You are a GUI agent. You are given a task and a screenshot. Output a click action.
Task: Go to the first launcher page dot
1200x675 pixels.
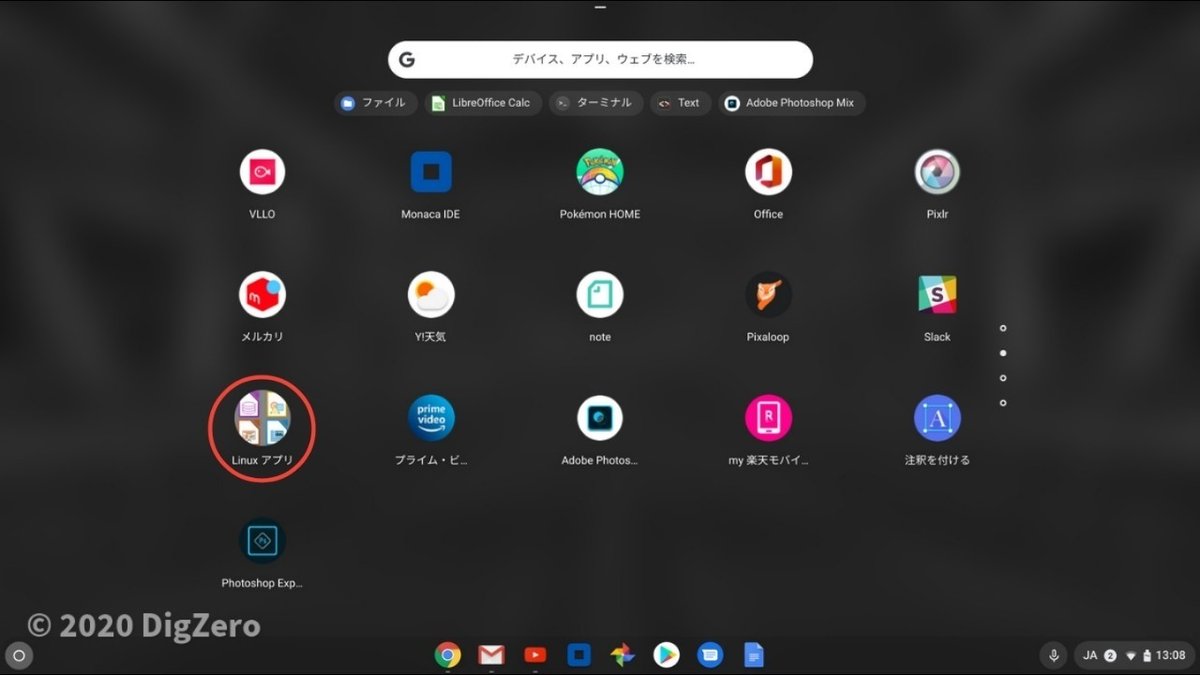pyautogui.click(x=1003, y=328)
